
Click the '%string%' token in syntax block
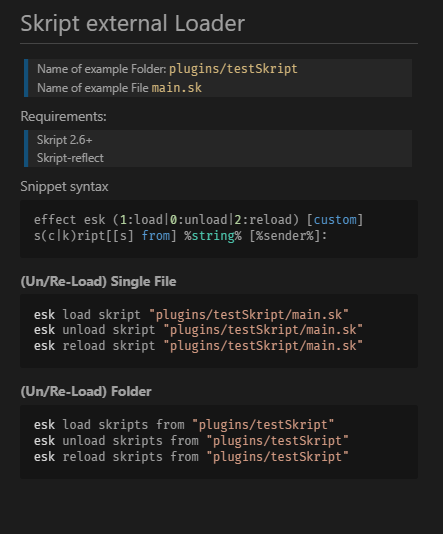tap(213, 236)
